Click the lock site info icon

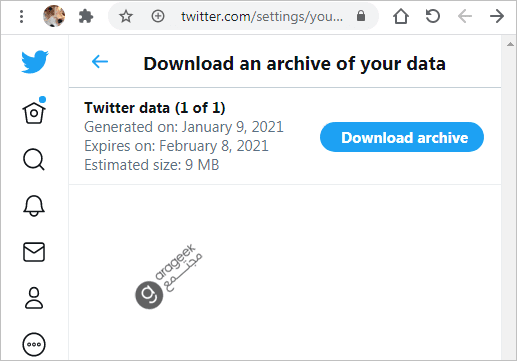[x=361, y=16]
